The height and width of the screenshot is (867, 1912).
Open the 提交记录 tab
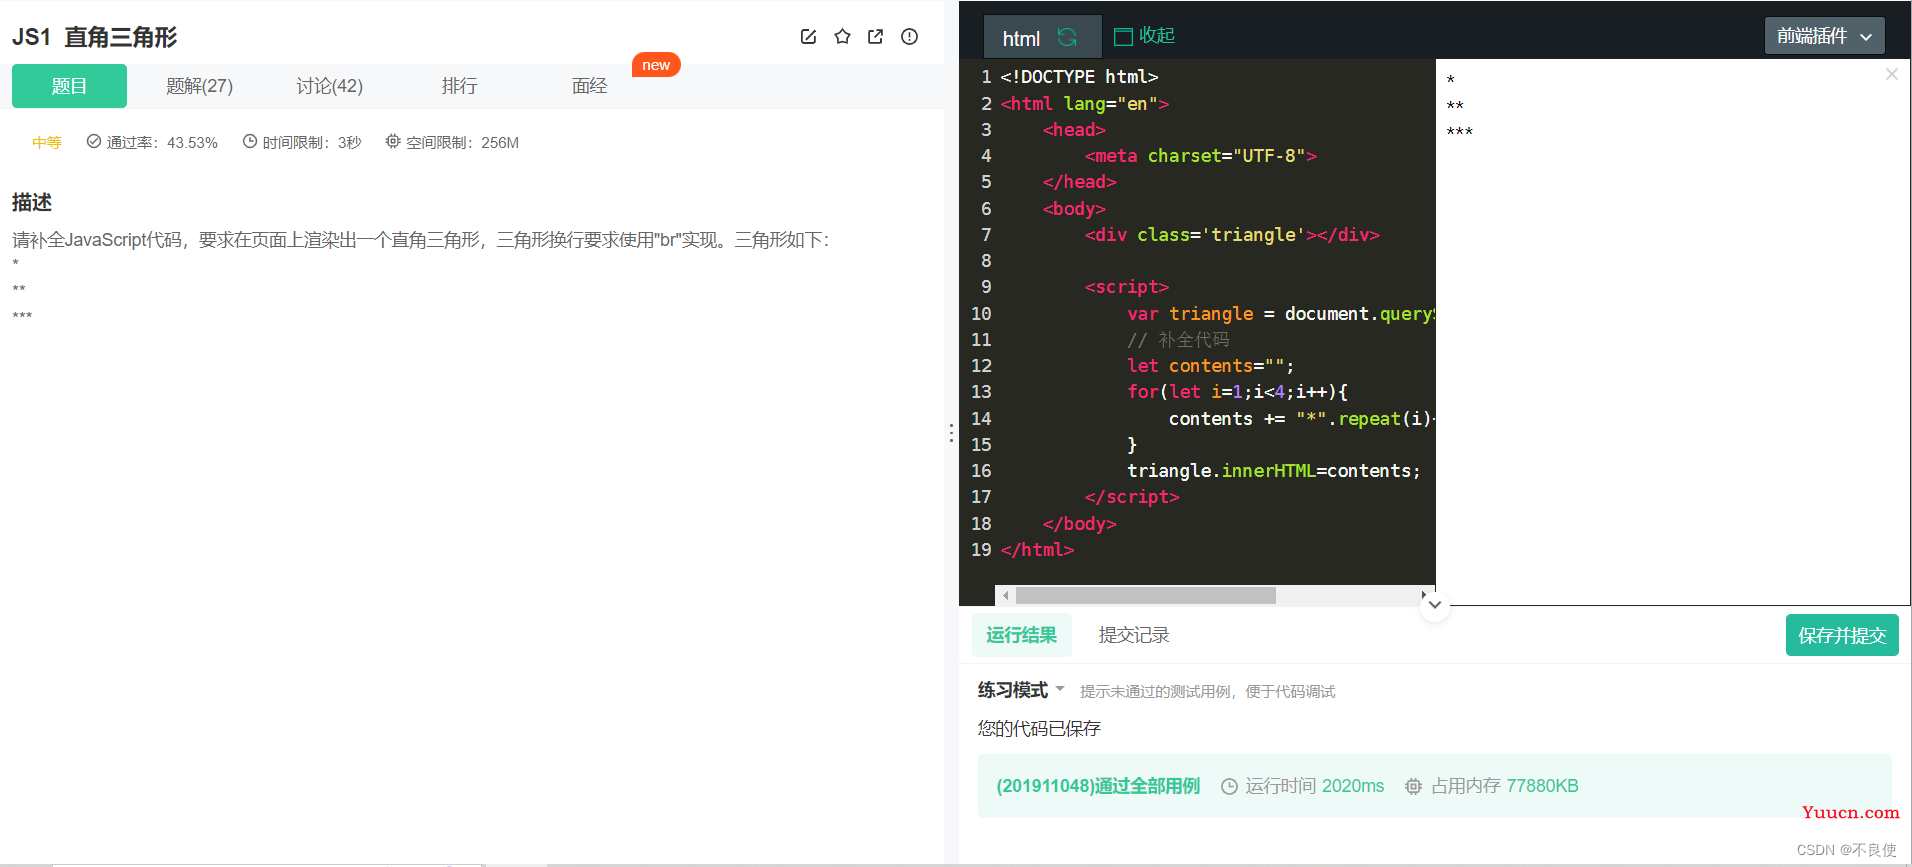click(1134, 635)
